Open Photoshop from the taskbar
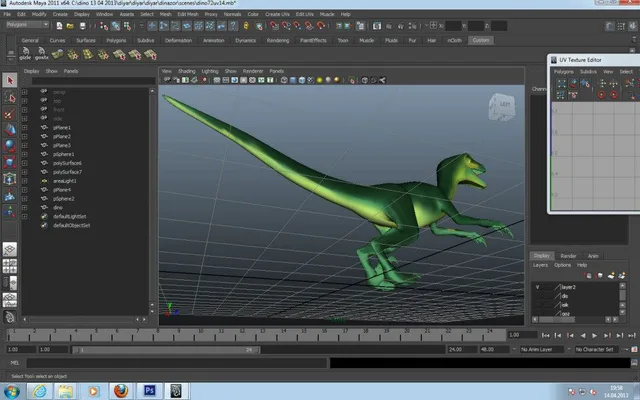 pos(149,391)
